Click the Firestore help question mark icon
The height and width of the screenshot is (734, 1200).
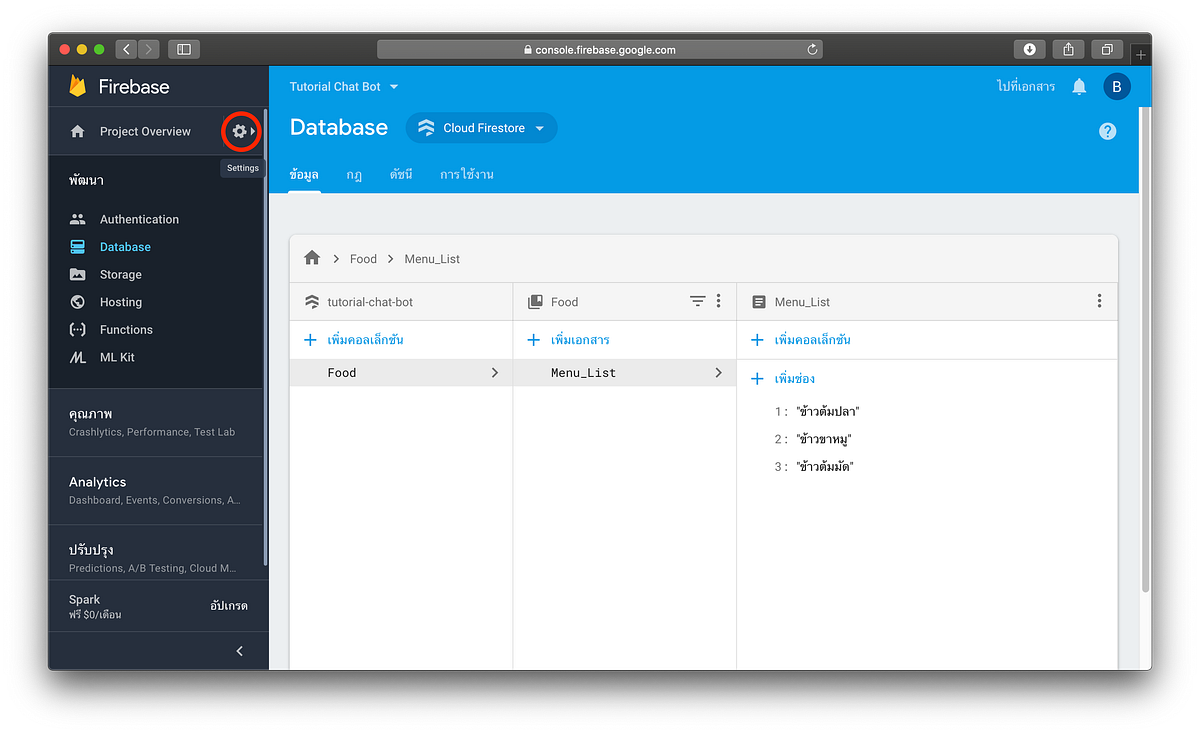1107,131
